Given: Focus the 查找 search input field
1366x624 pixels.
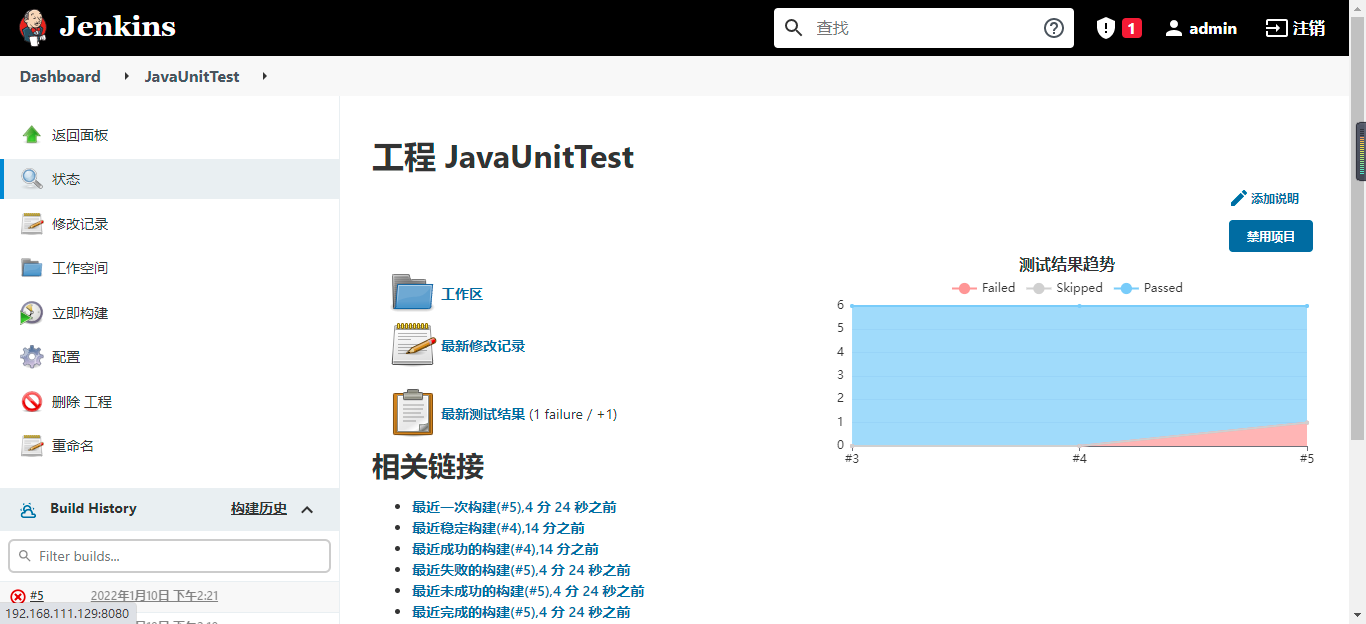Looking at the screenshot, I should coord(924,28).
